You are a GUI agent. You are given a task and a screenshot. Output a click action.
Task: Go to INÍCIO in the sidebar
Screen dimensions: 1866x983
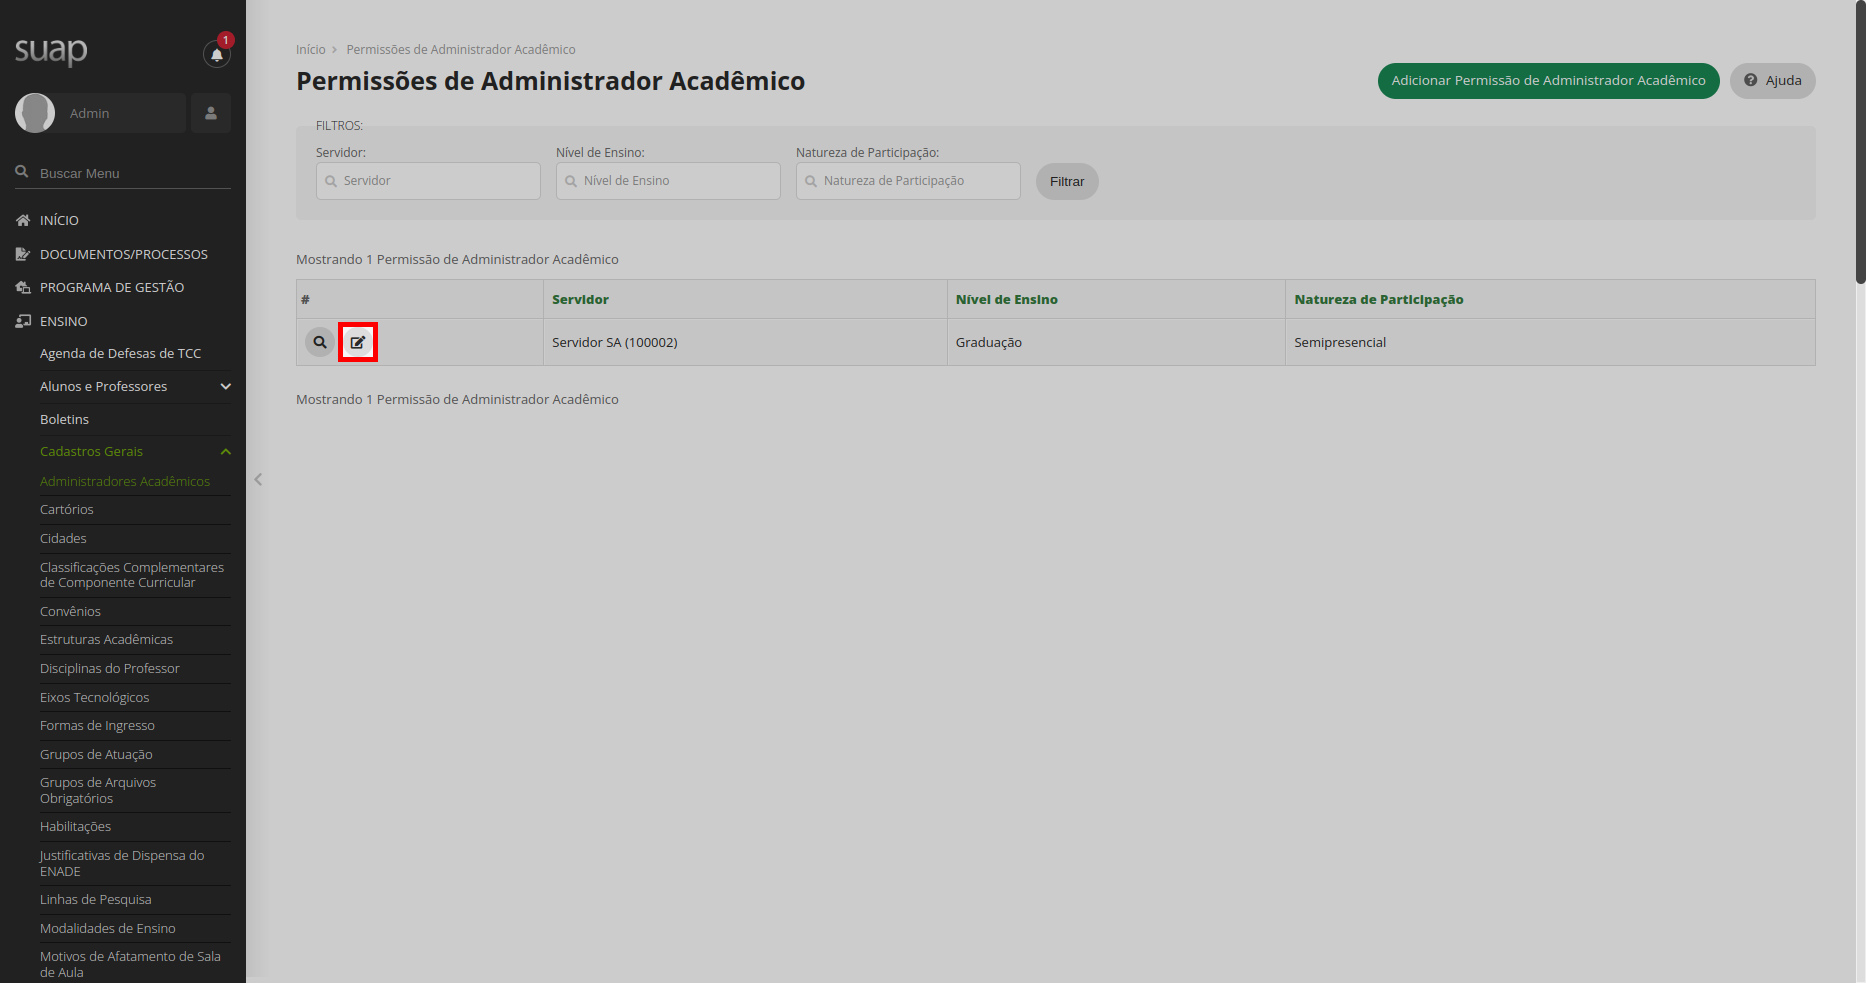(59, 220)
